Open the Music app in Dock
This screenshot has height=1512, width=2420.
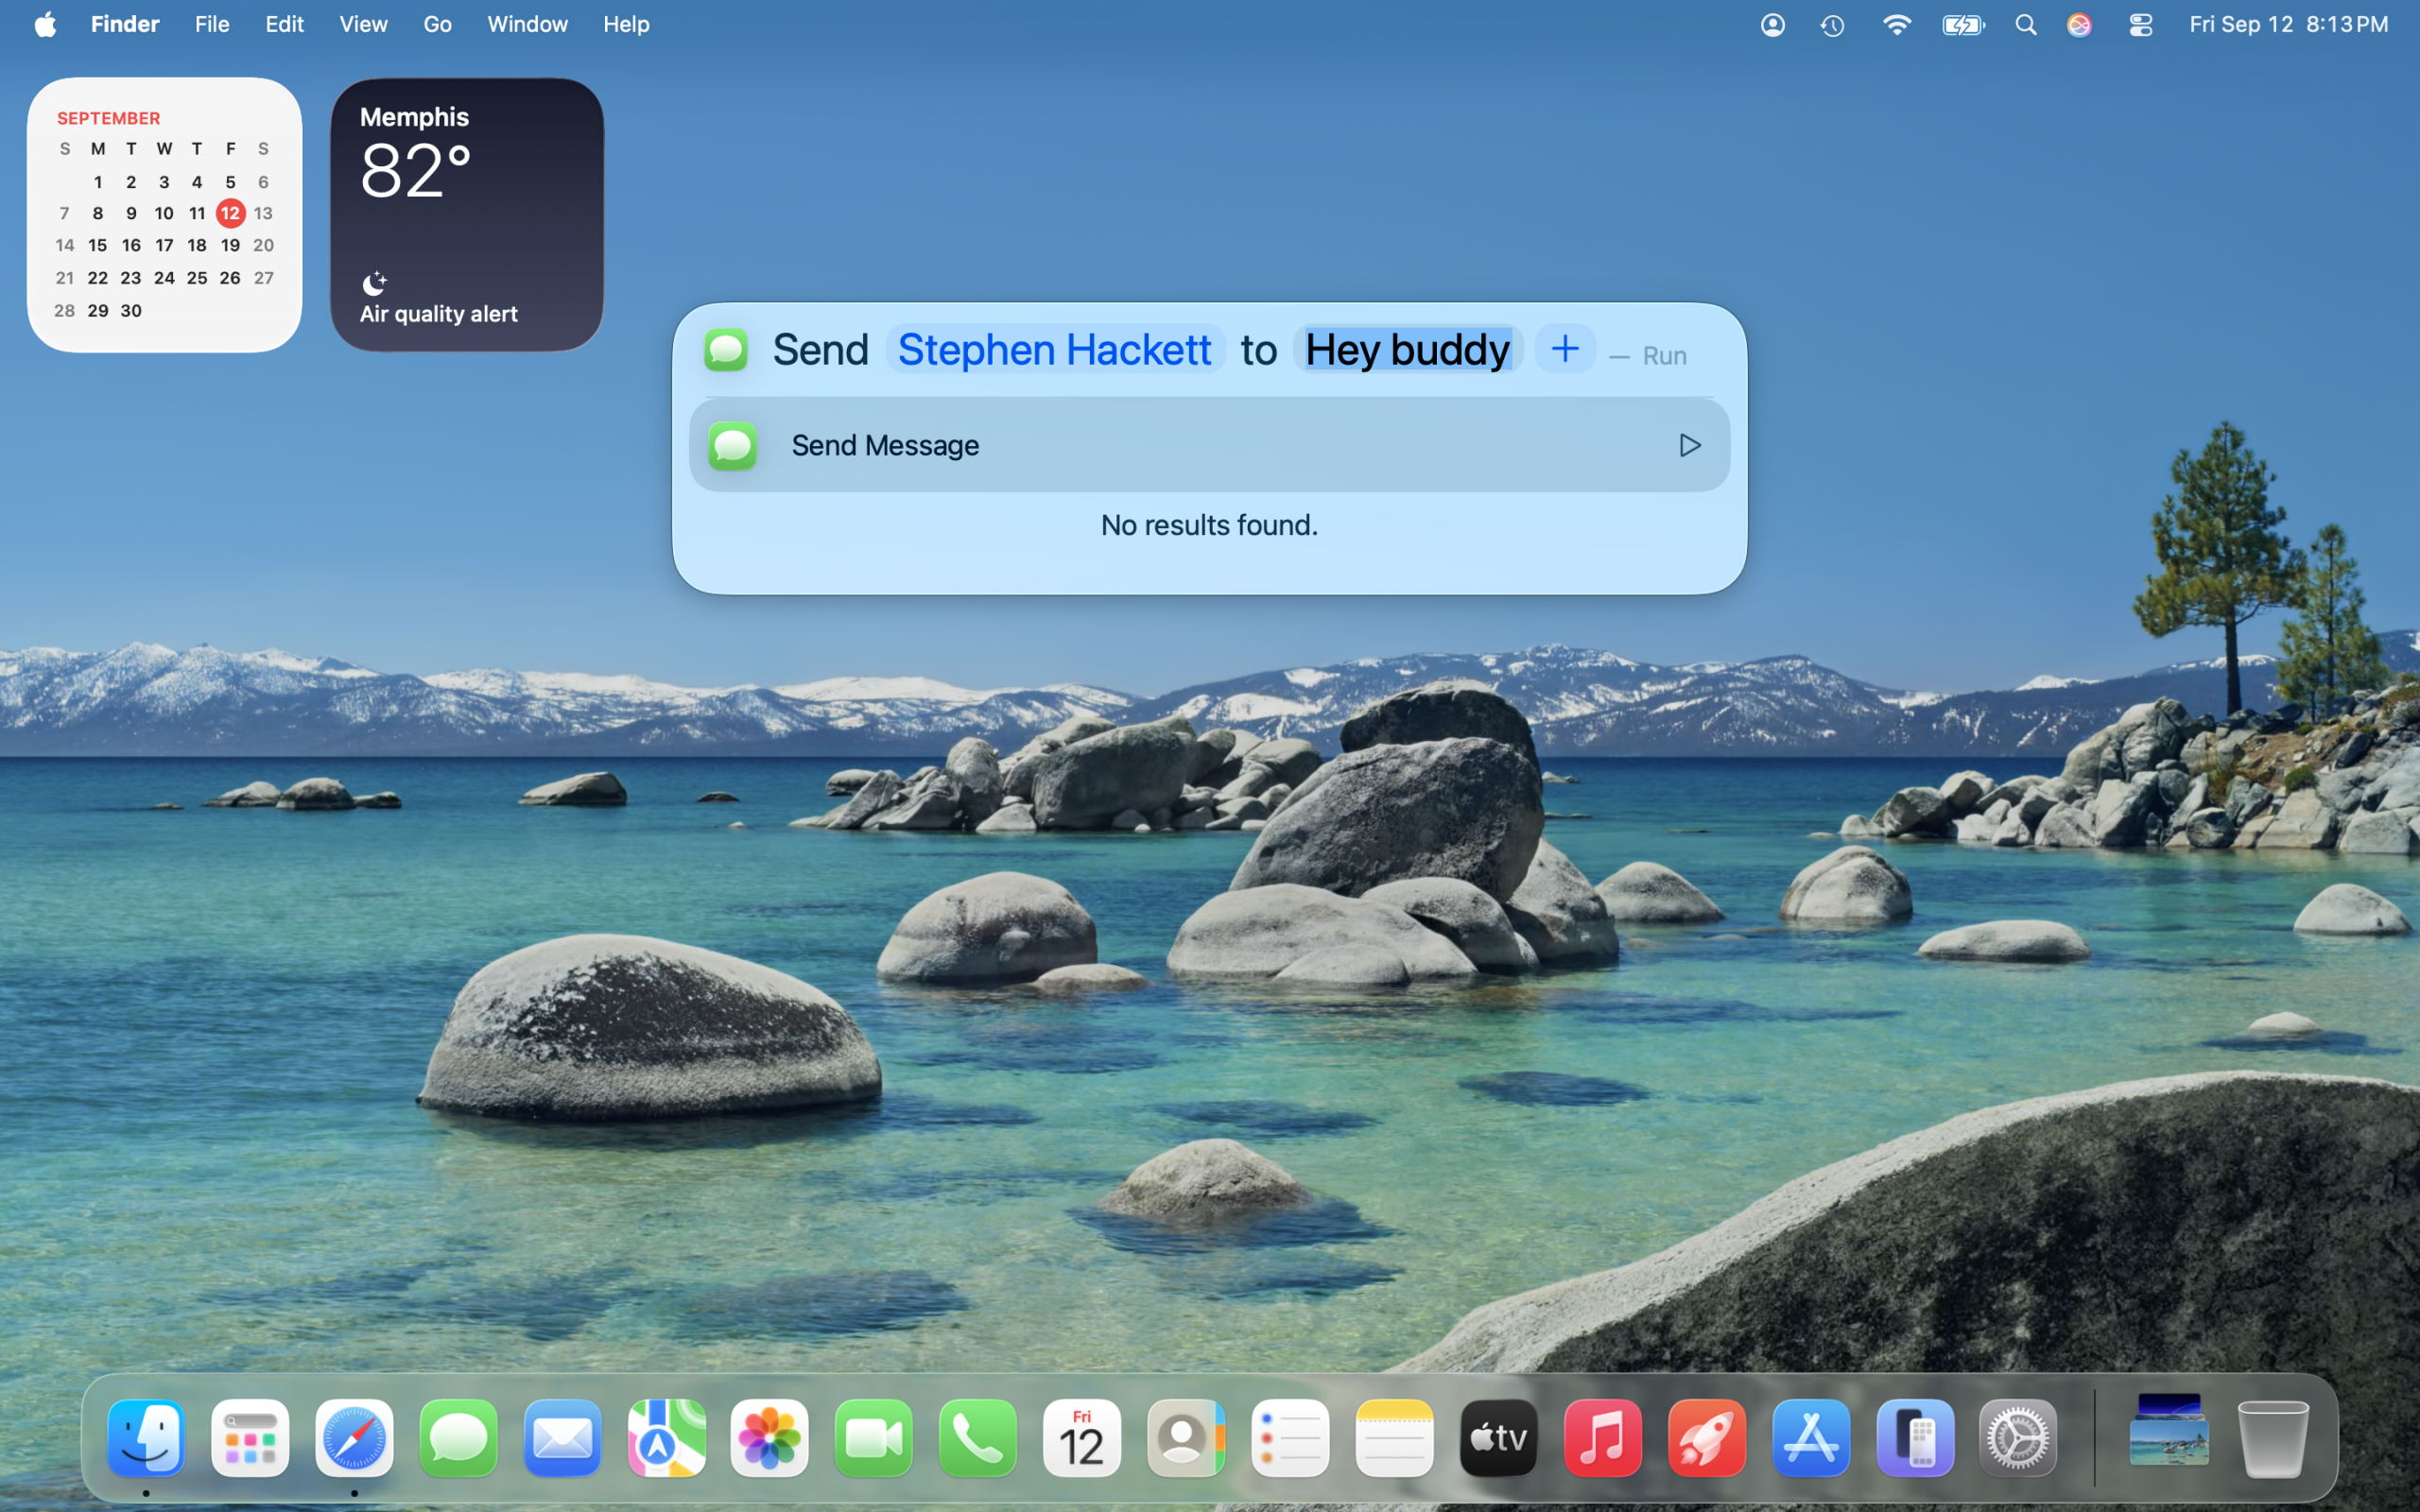[x=1602, y=1438]
